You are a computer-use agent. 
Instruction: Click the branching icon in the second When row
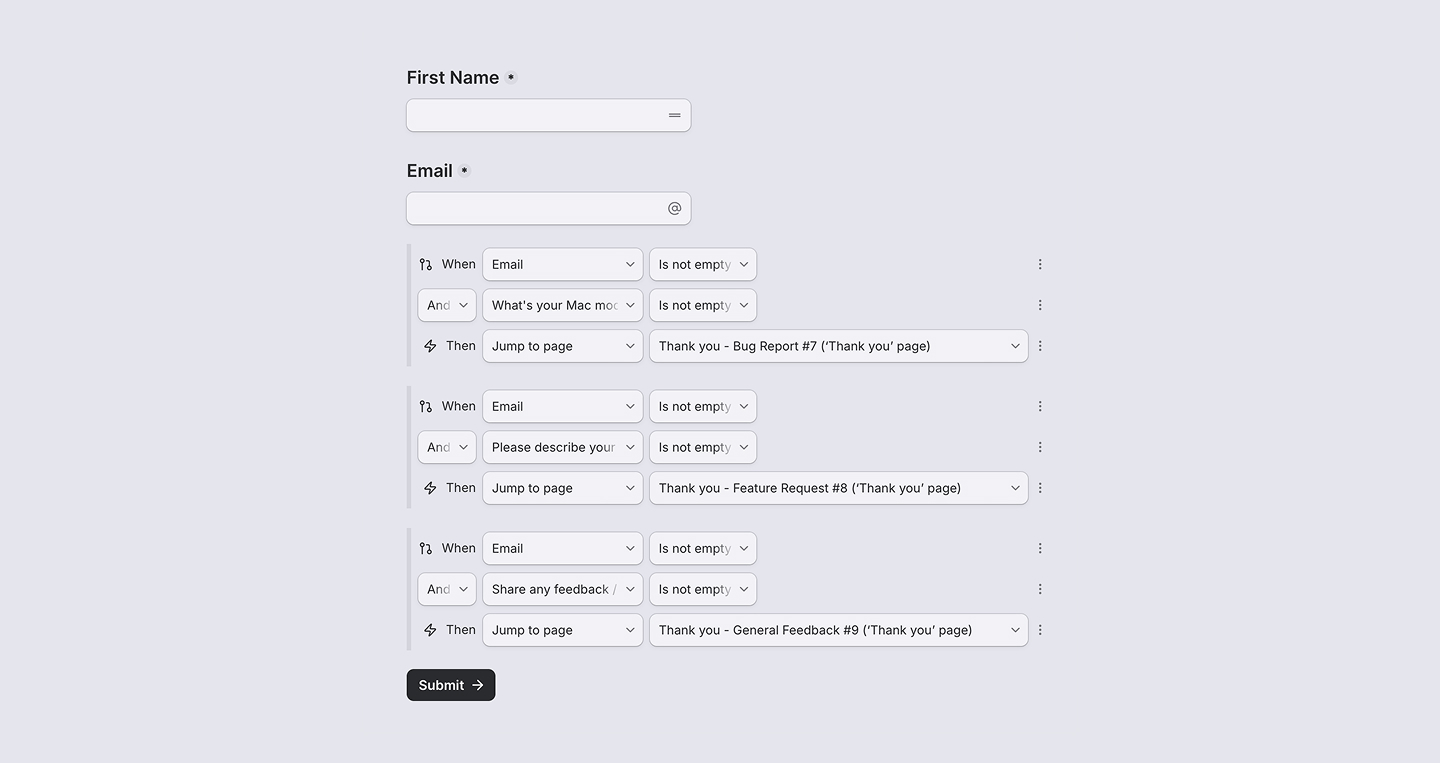click(426, 406)
